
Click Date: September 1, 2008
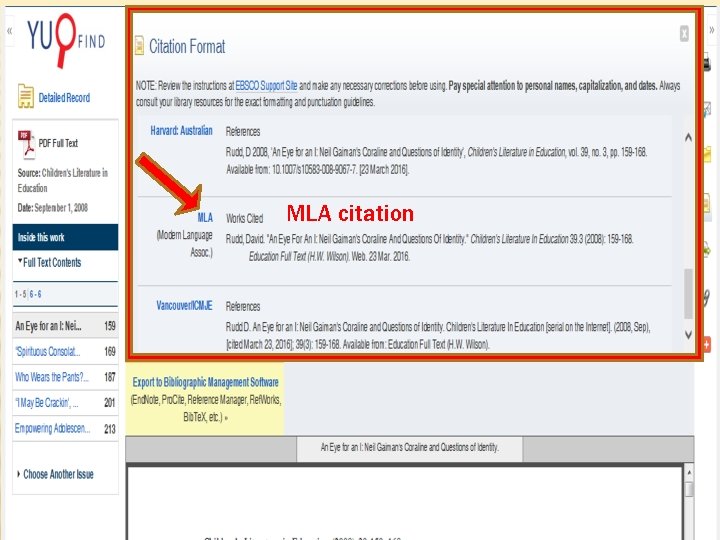pyautogui.click(x=53, y=208)
